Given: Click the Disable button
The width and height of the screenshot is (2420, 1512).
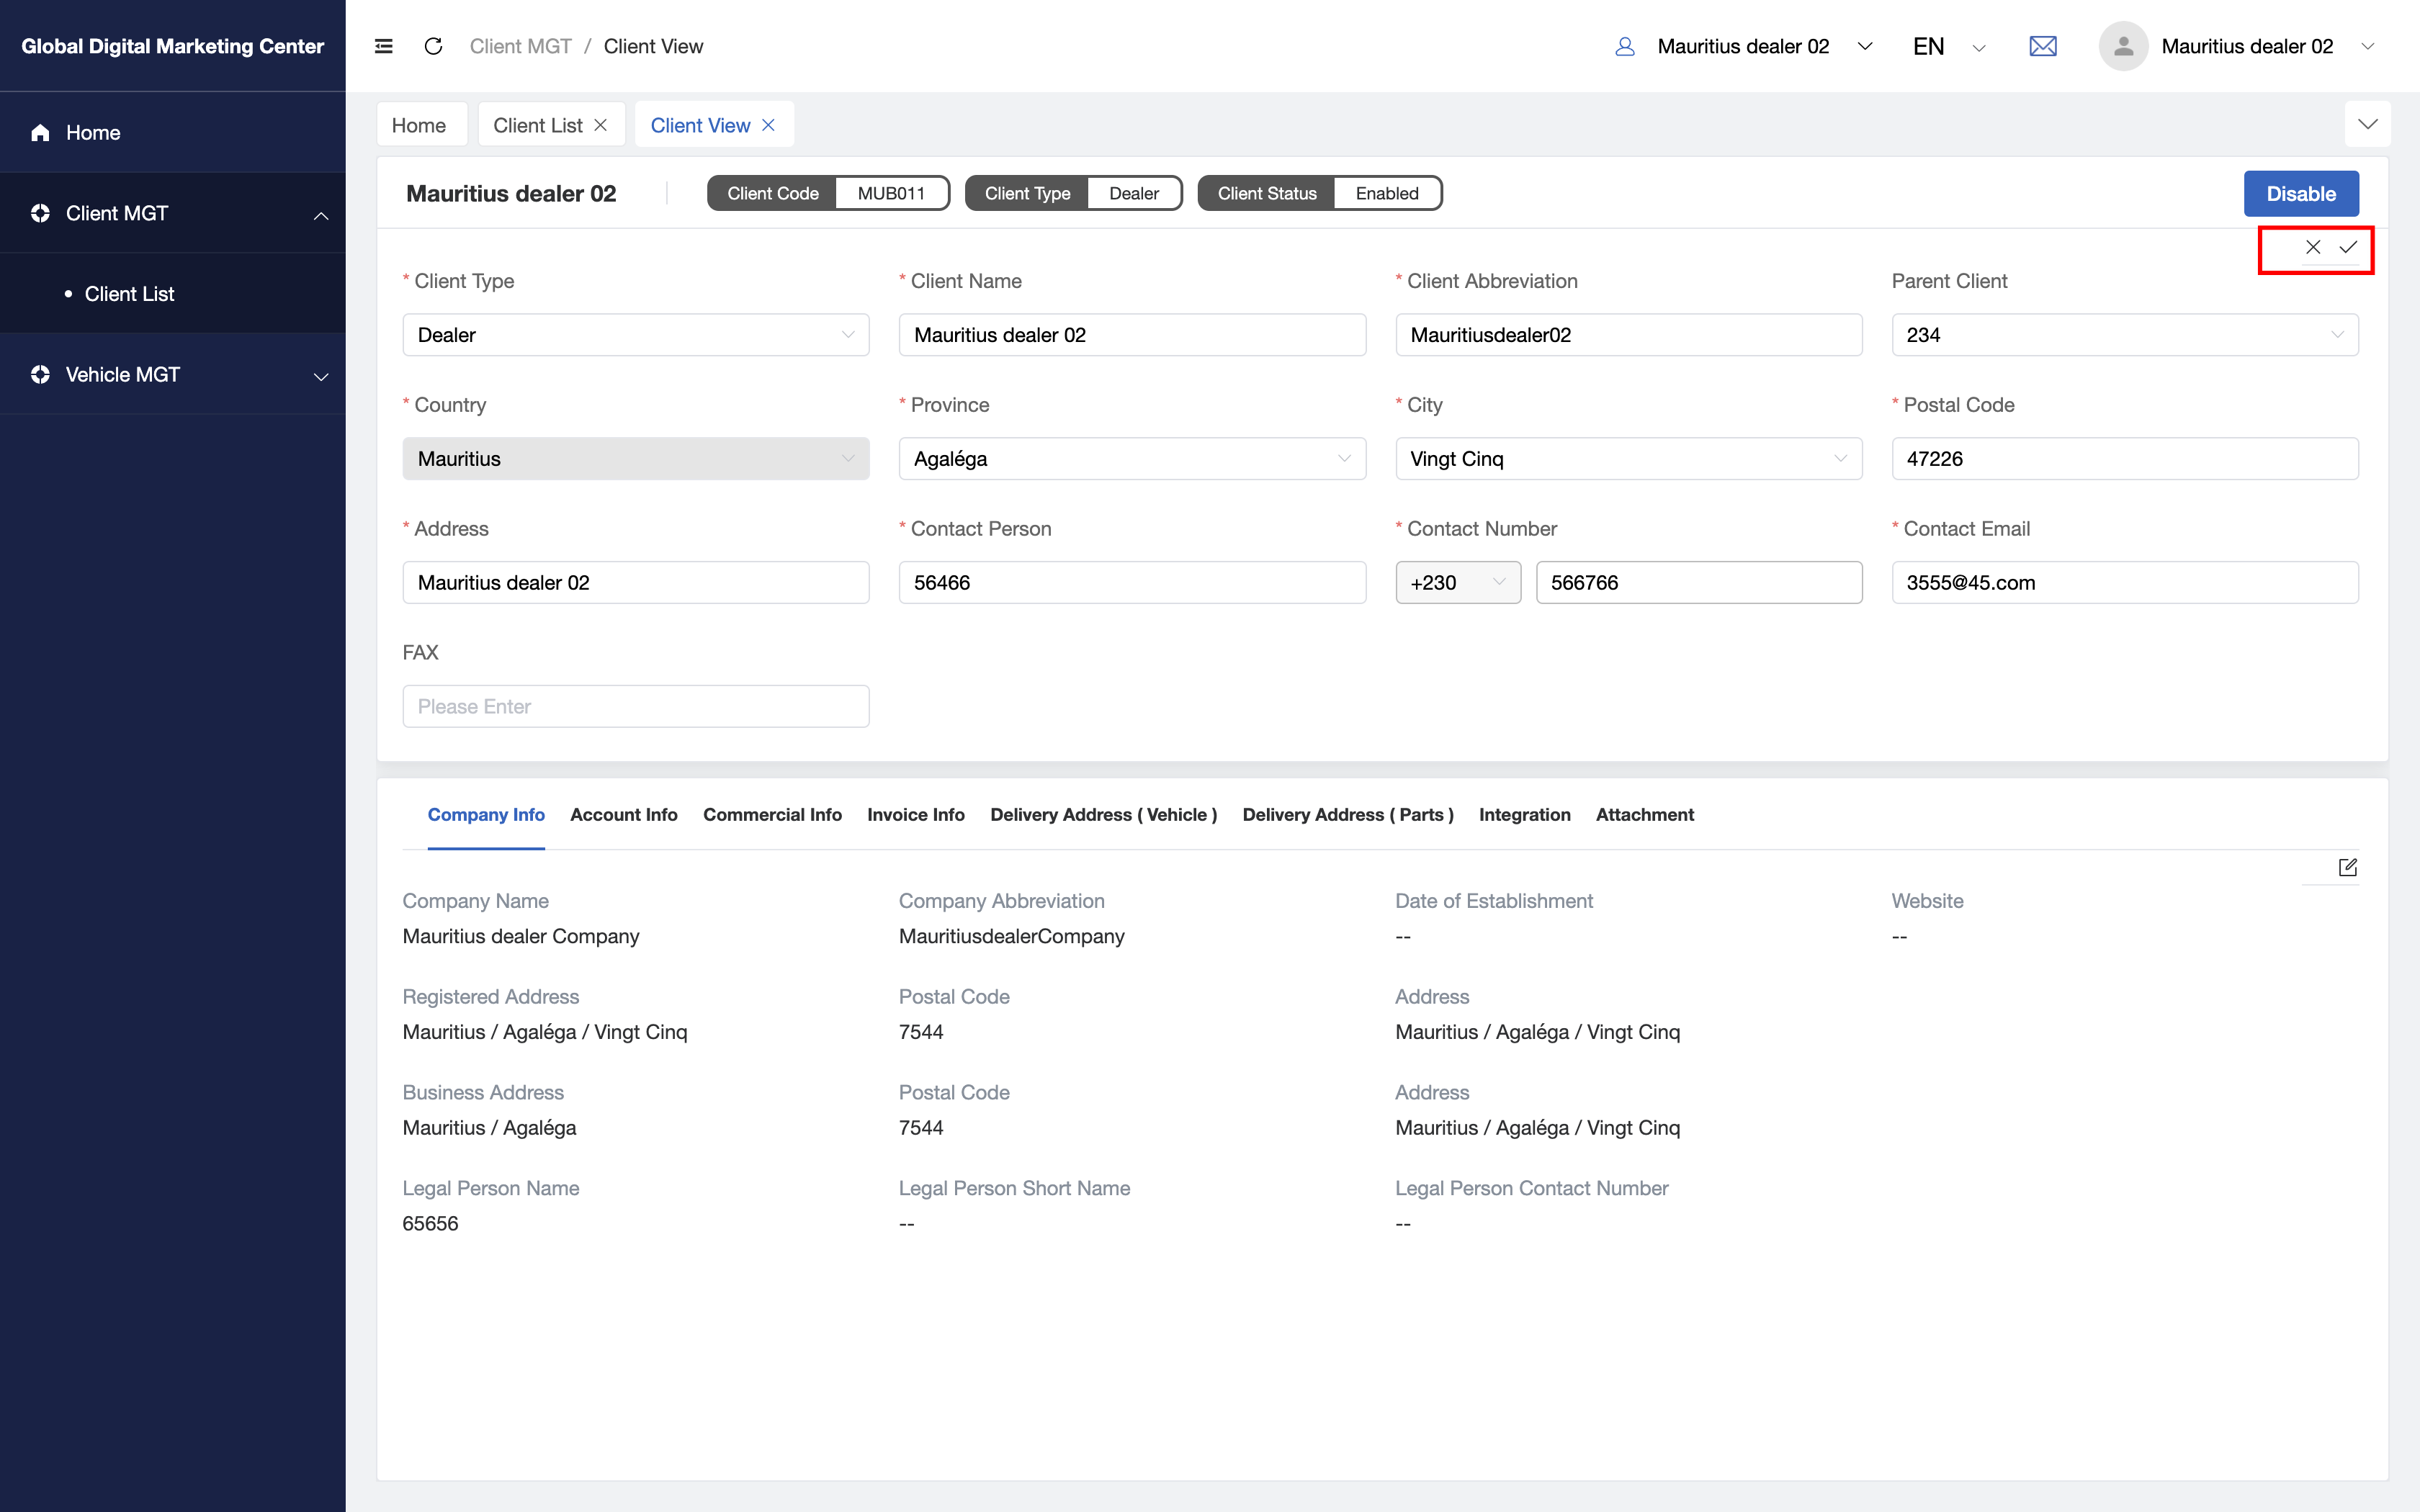Looking at the screenshot, I should pyautogui.click(x=2301, y=194).
